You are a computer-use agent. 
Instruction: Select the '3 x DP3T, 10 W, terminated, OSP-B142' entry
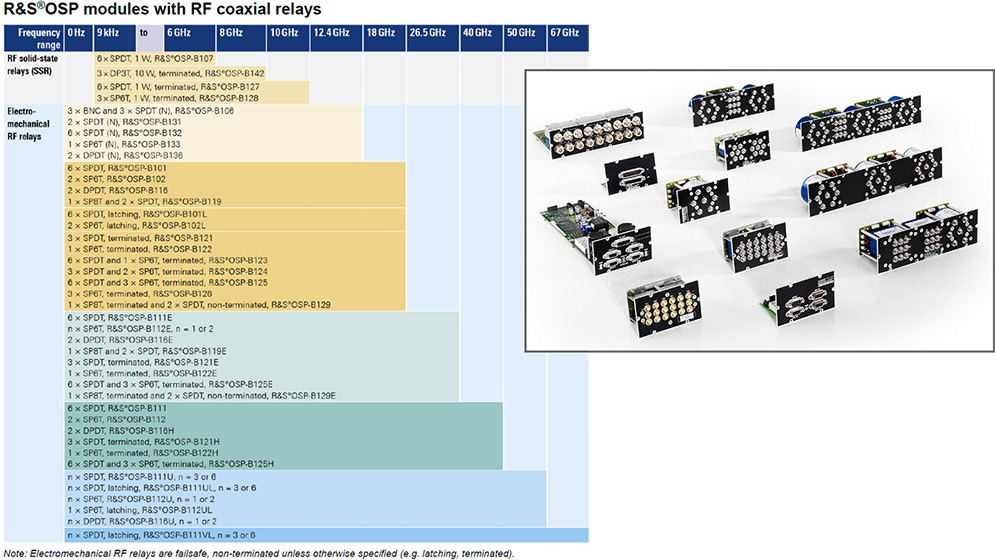pyautogui.click(x=180, y=73)
